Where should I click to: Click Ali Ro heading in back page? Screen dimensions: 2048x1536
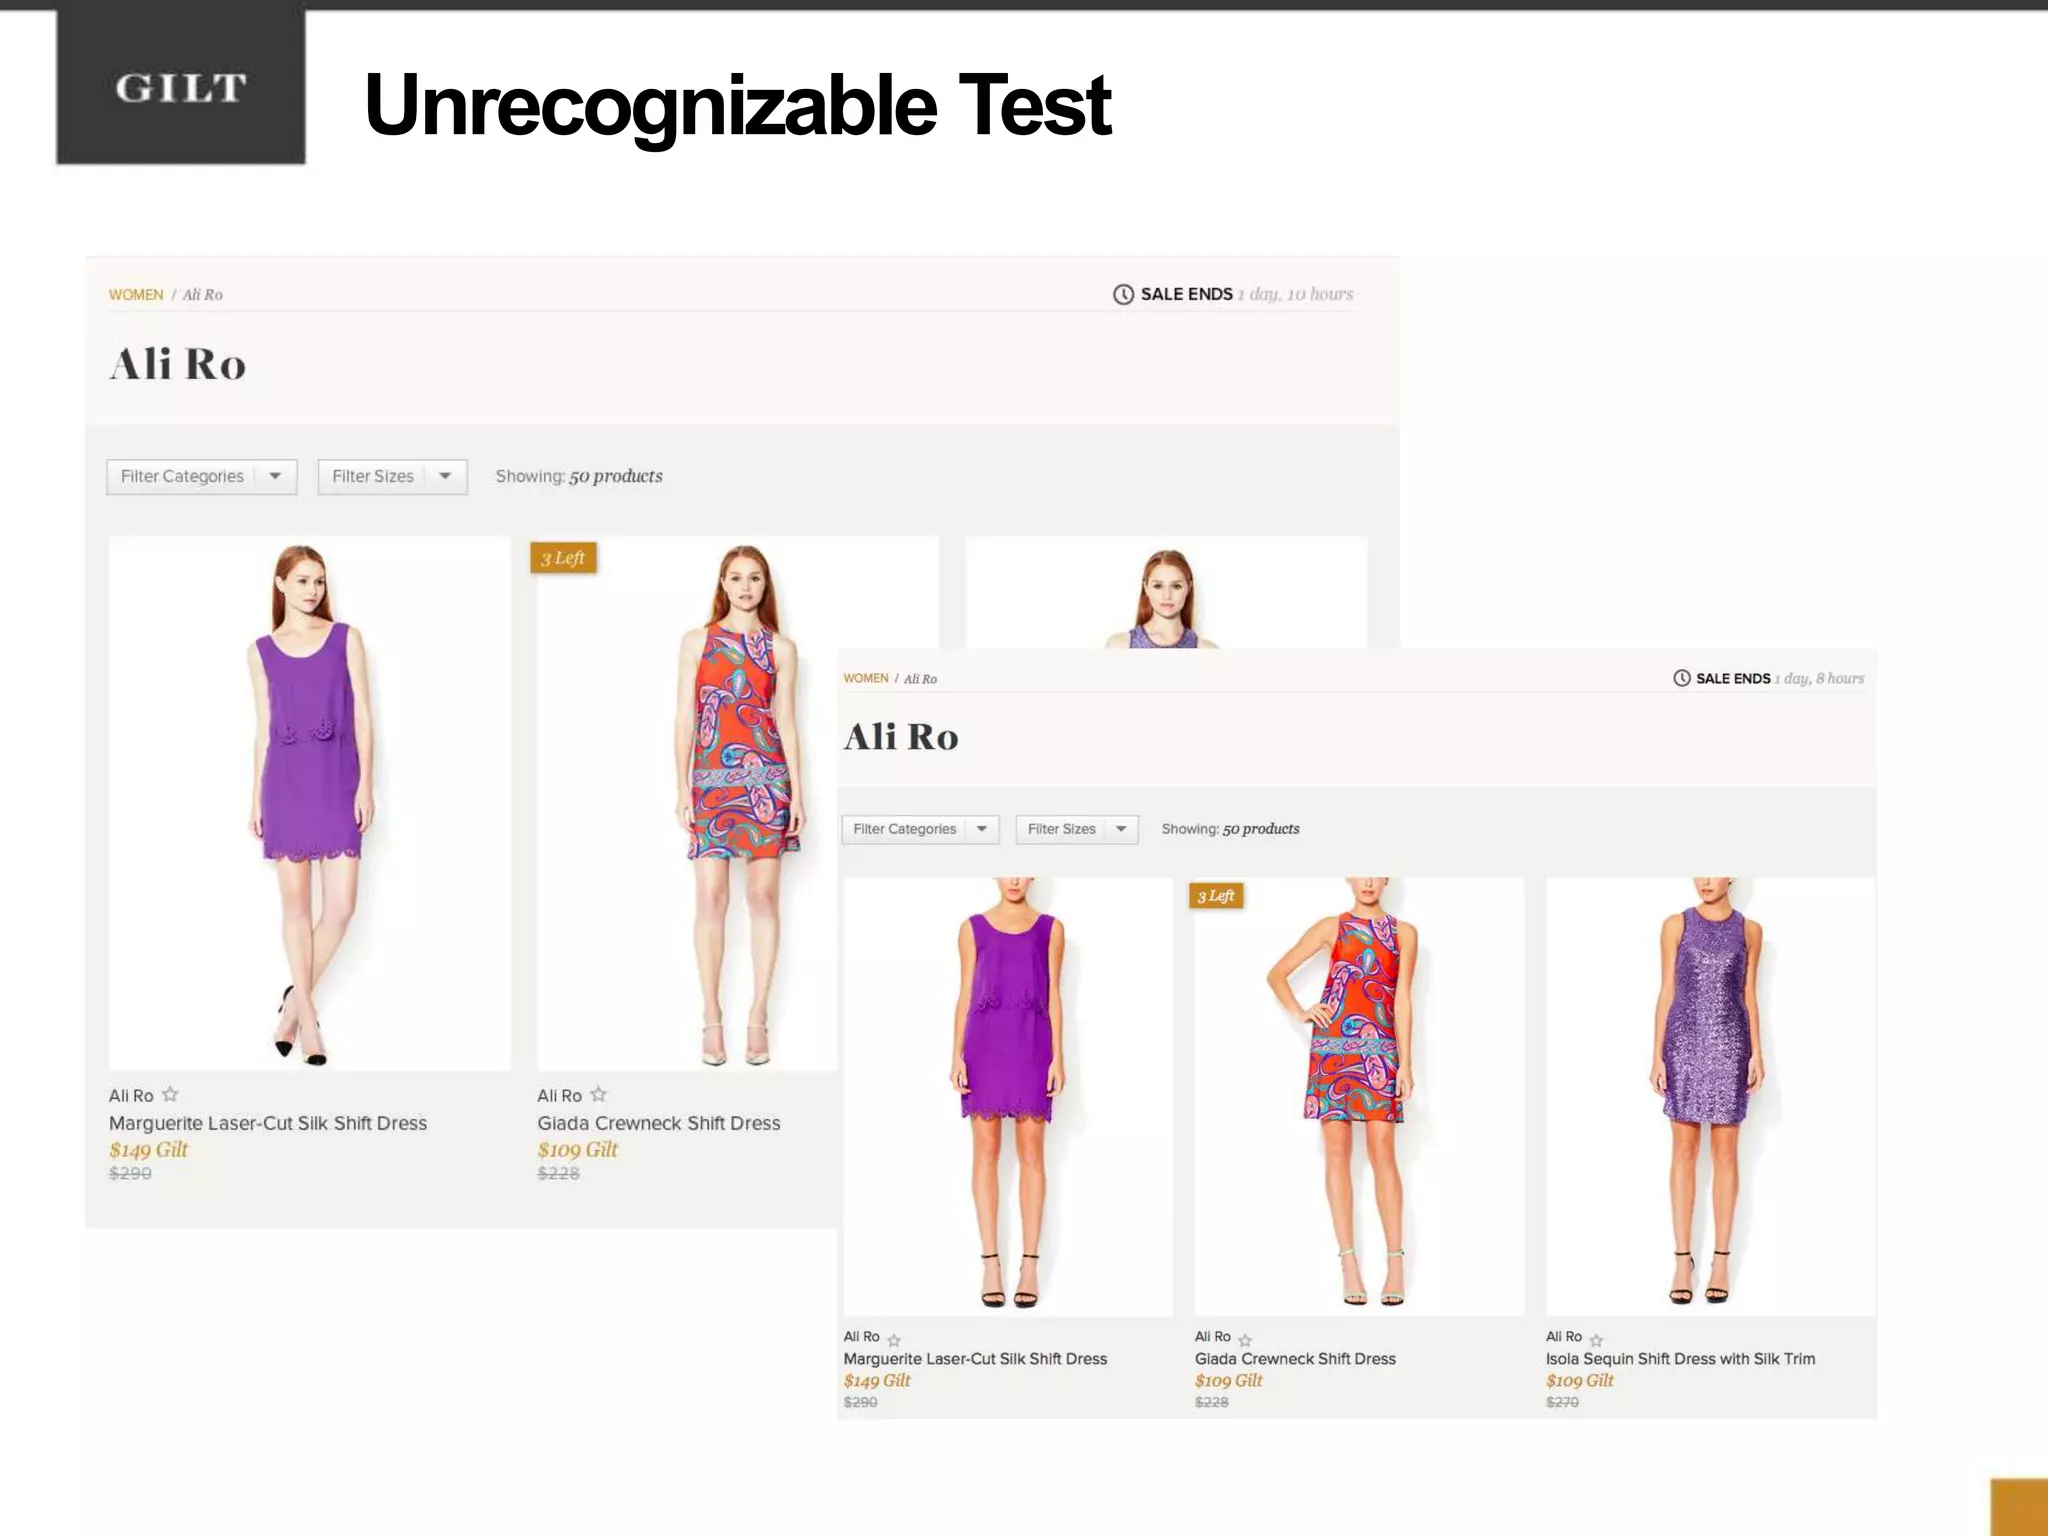(178, 364)
